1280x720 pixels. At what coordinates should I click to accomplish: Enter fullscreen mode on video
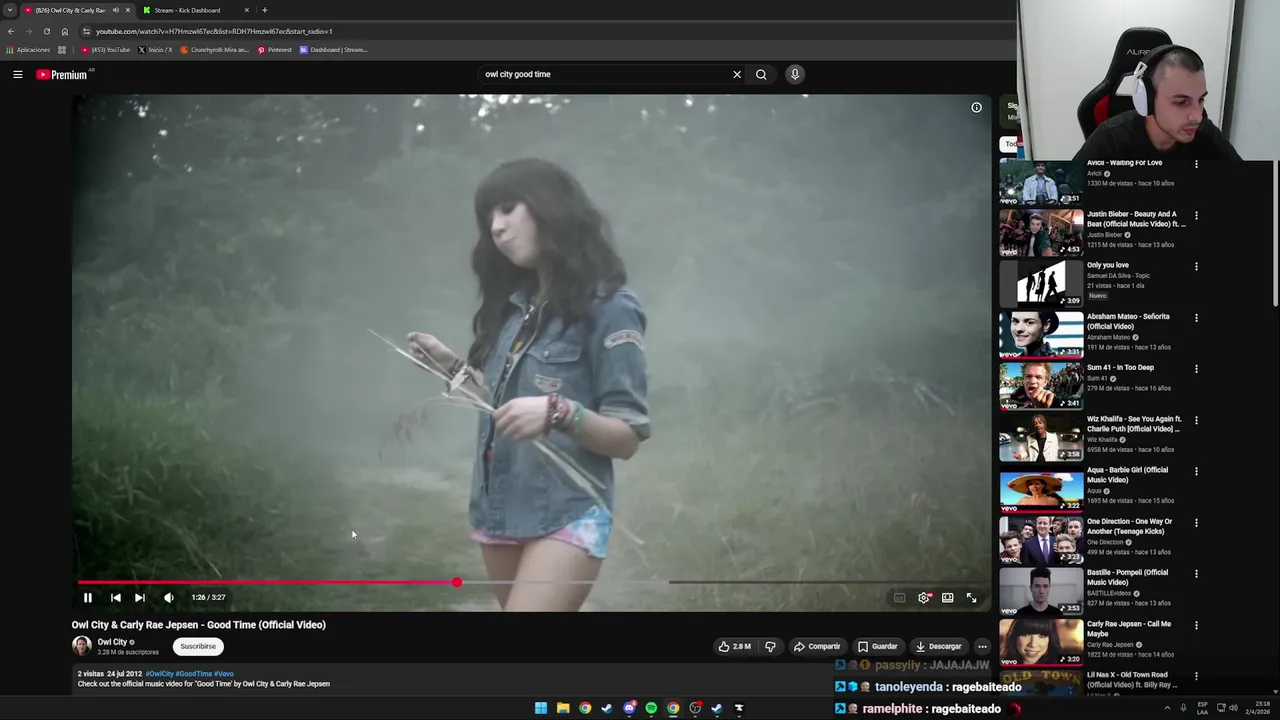tap(971, 597)
